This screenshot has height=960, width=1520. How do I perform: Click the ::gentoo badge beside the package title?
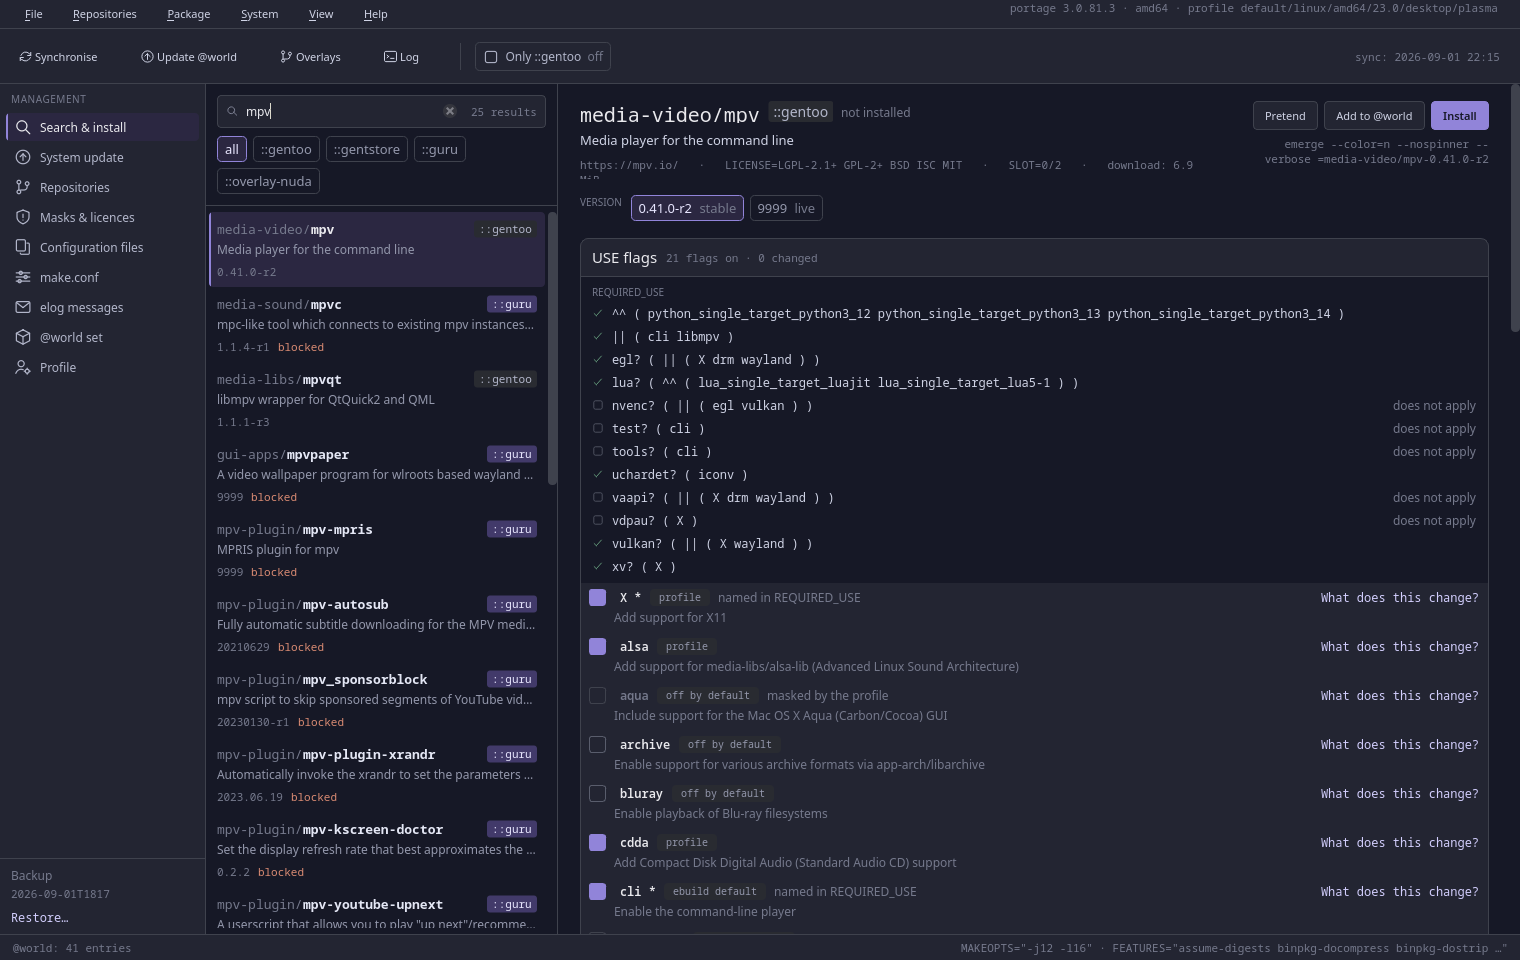coord(801,112)
